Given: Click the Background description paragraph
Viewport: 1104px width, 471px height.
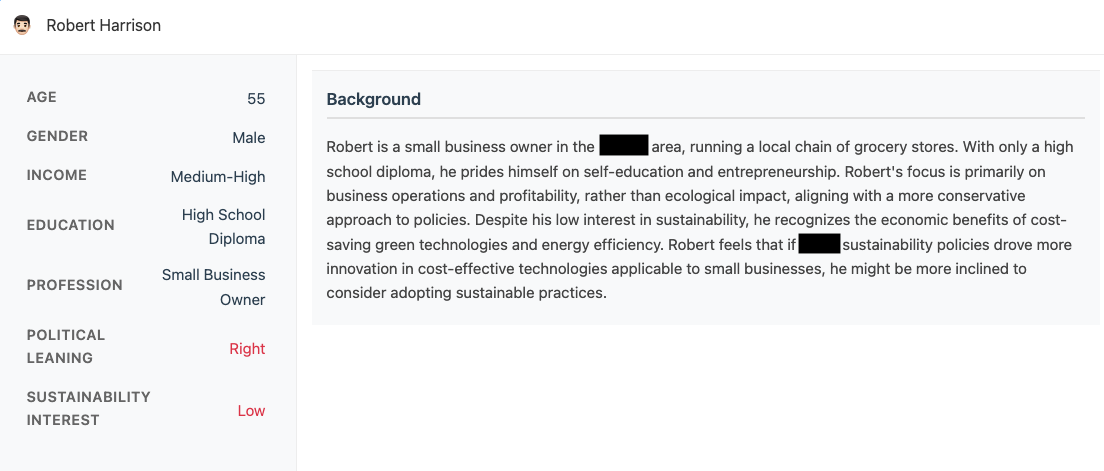Looking at the screenshot, I should click(700, 220).
